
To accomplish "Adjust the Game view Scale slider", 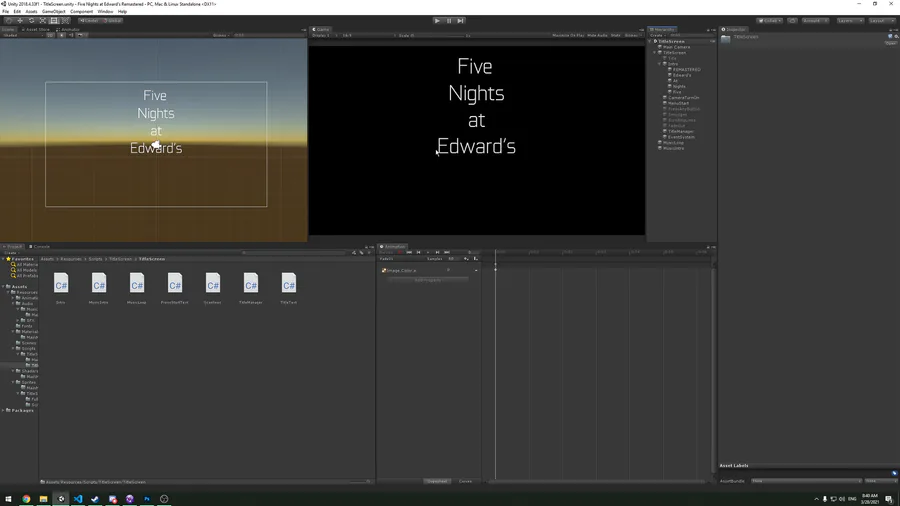I will pyautogui.click(x=439, y=36).
